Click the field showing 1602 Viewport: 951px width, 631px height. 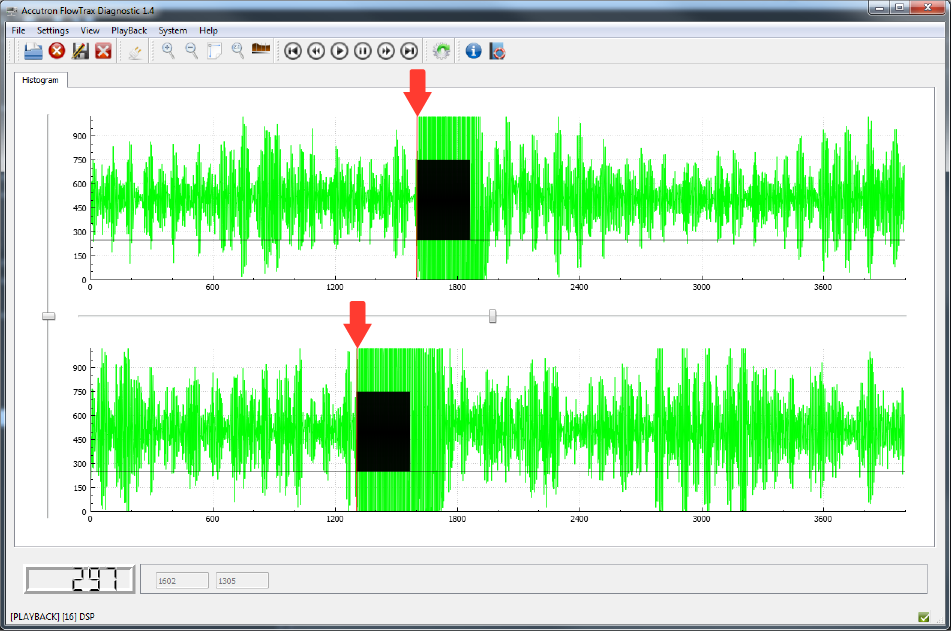182,580
